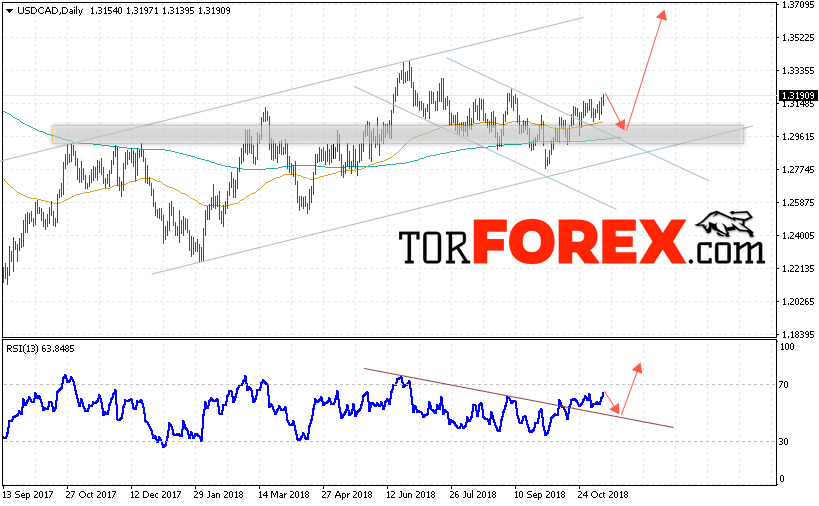This screenshot has width=819, height=506.
Task: Click the RSI(13) 63.8485 indicator label
Action: coord(40,348)
